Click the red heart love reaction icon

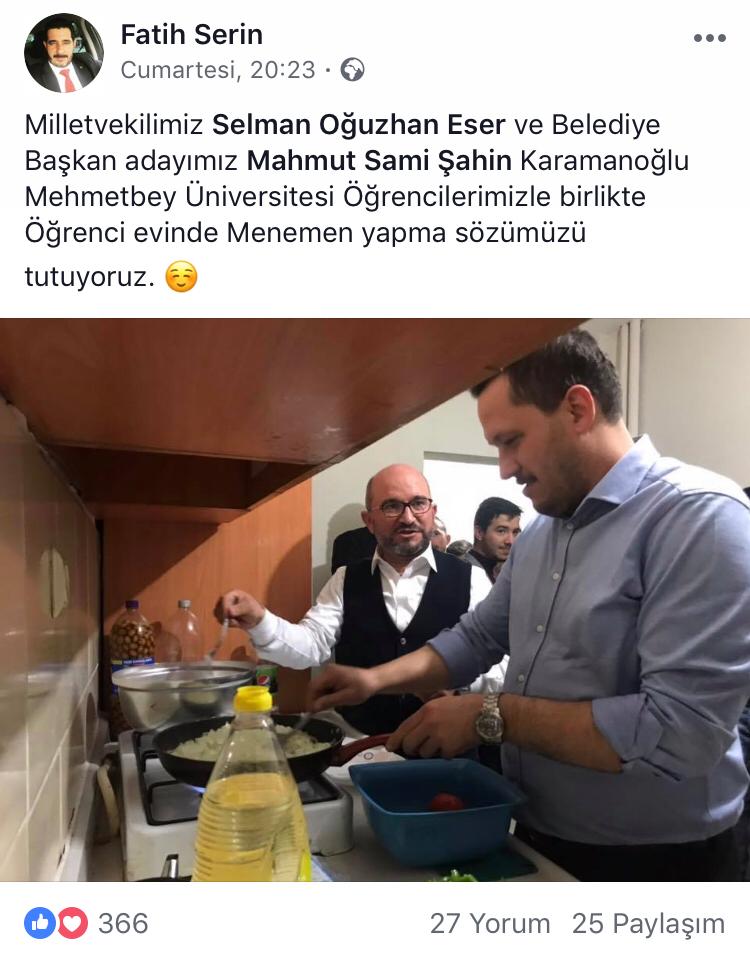[73, 923]
